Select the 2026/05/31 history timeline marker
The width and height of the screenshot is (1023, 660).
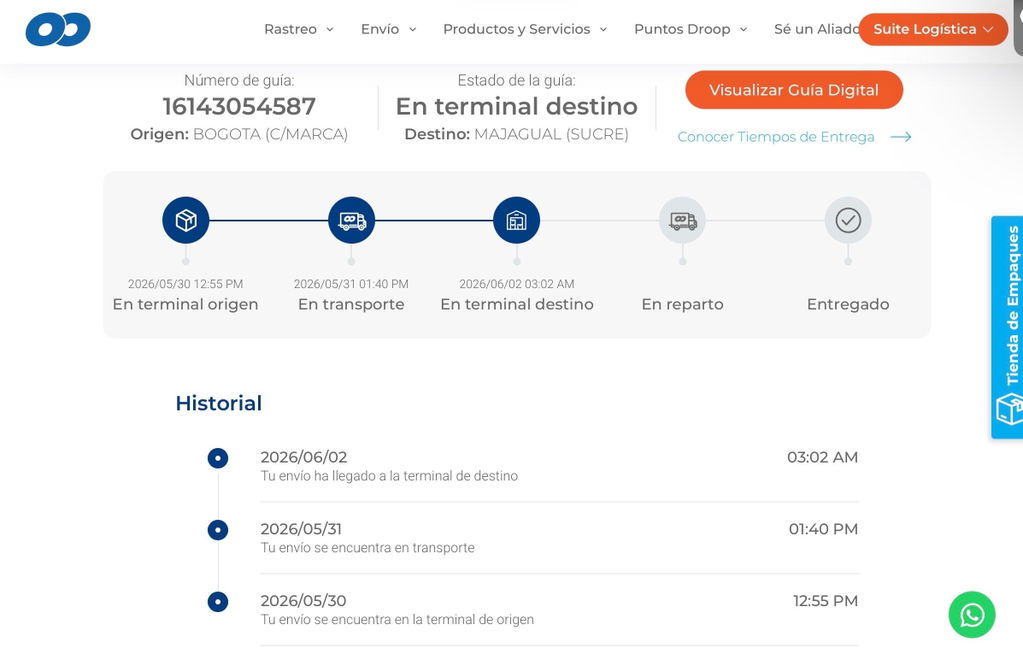[218, 530]
